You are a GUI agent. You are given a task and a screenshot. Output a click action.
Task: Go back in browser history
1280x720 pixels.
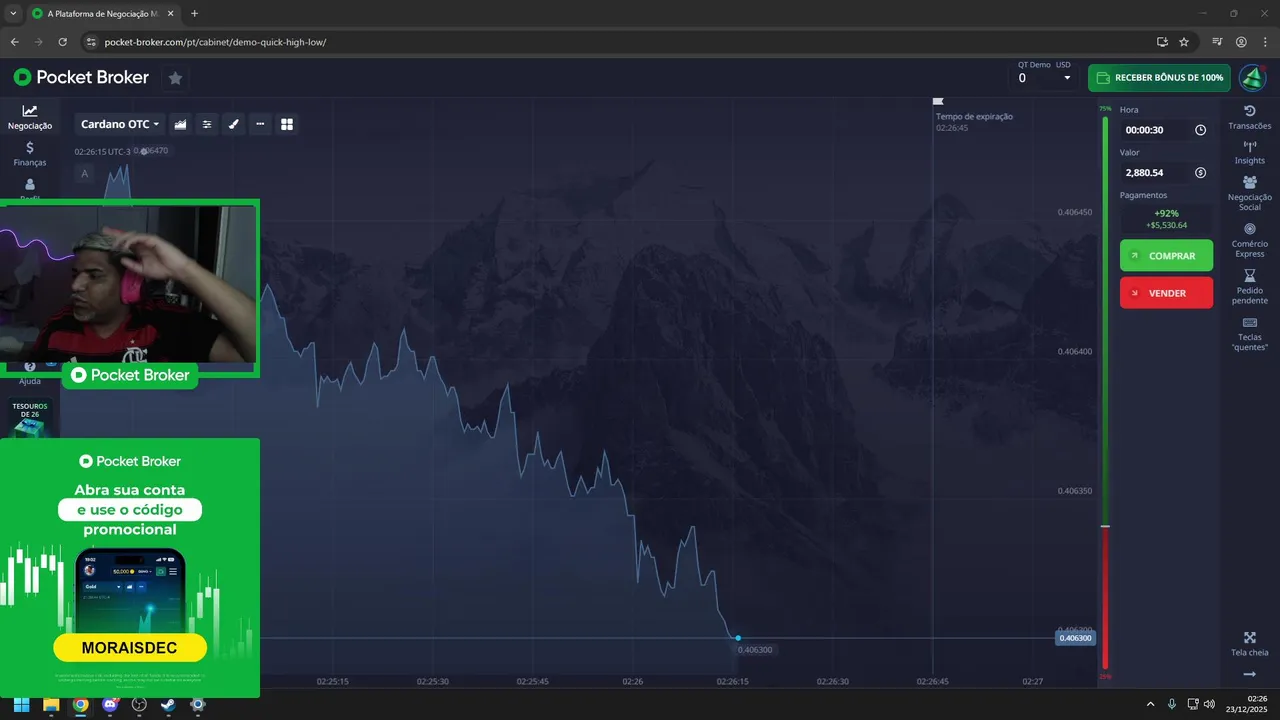(15, 42)
